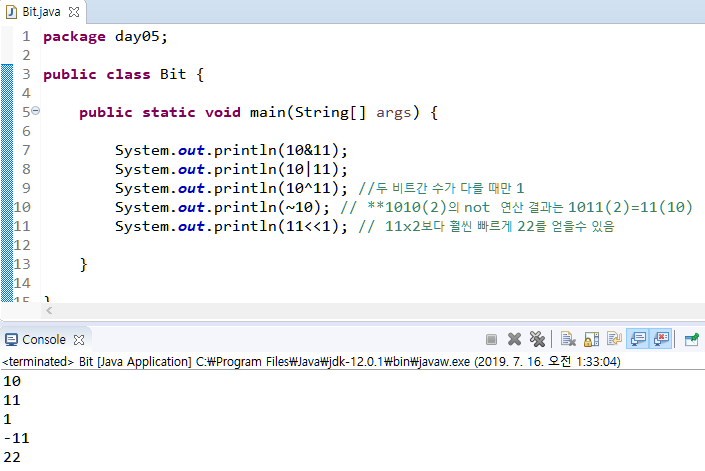This screenshot has height=471, width=705.
Task: Click 'day05' package name in code
Action: (137, 36)
